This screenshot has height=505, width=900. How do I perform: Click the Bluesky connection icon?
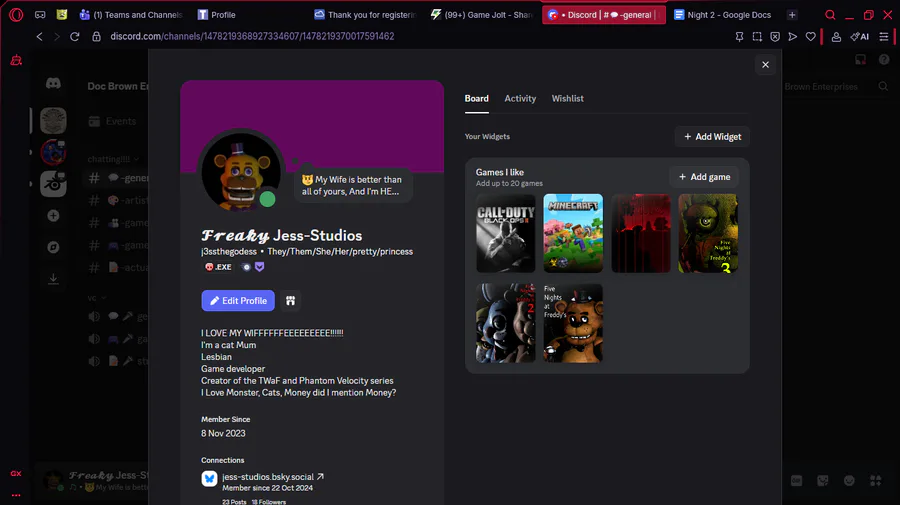pos(210,479)
